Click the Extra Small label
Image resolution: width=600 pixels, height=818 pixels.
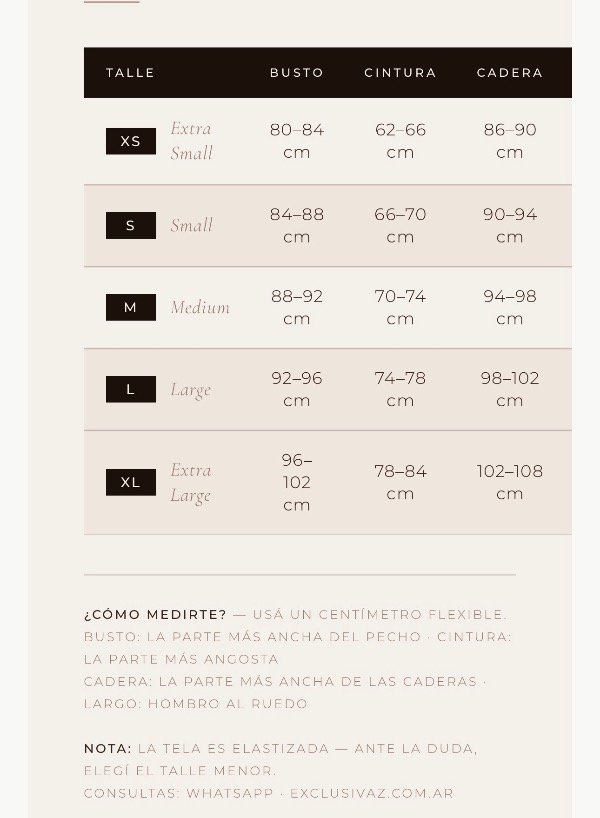(191, 140)
